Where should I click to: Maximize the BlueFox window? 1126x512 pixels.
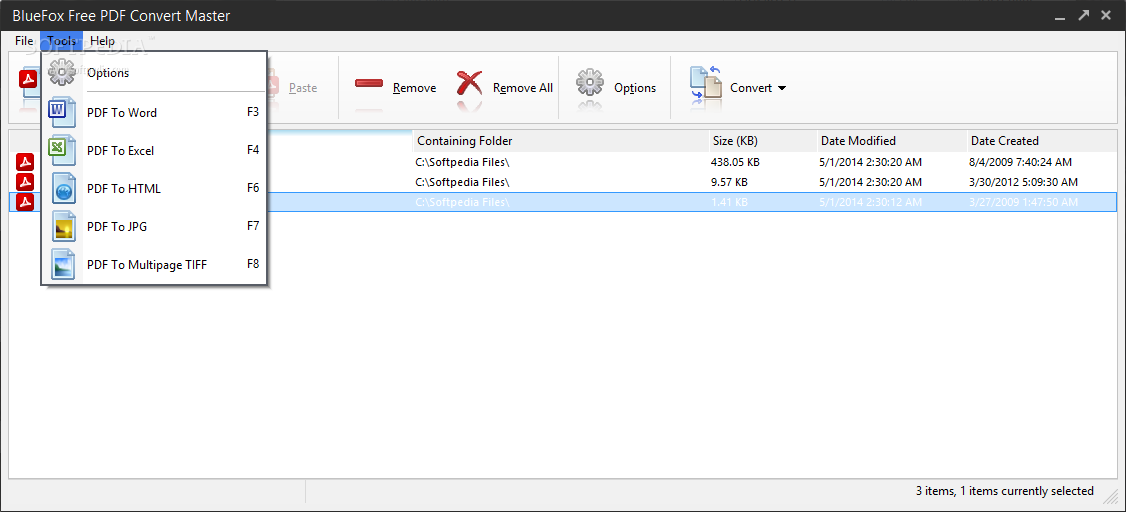coord(1084,14)
